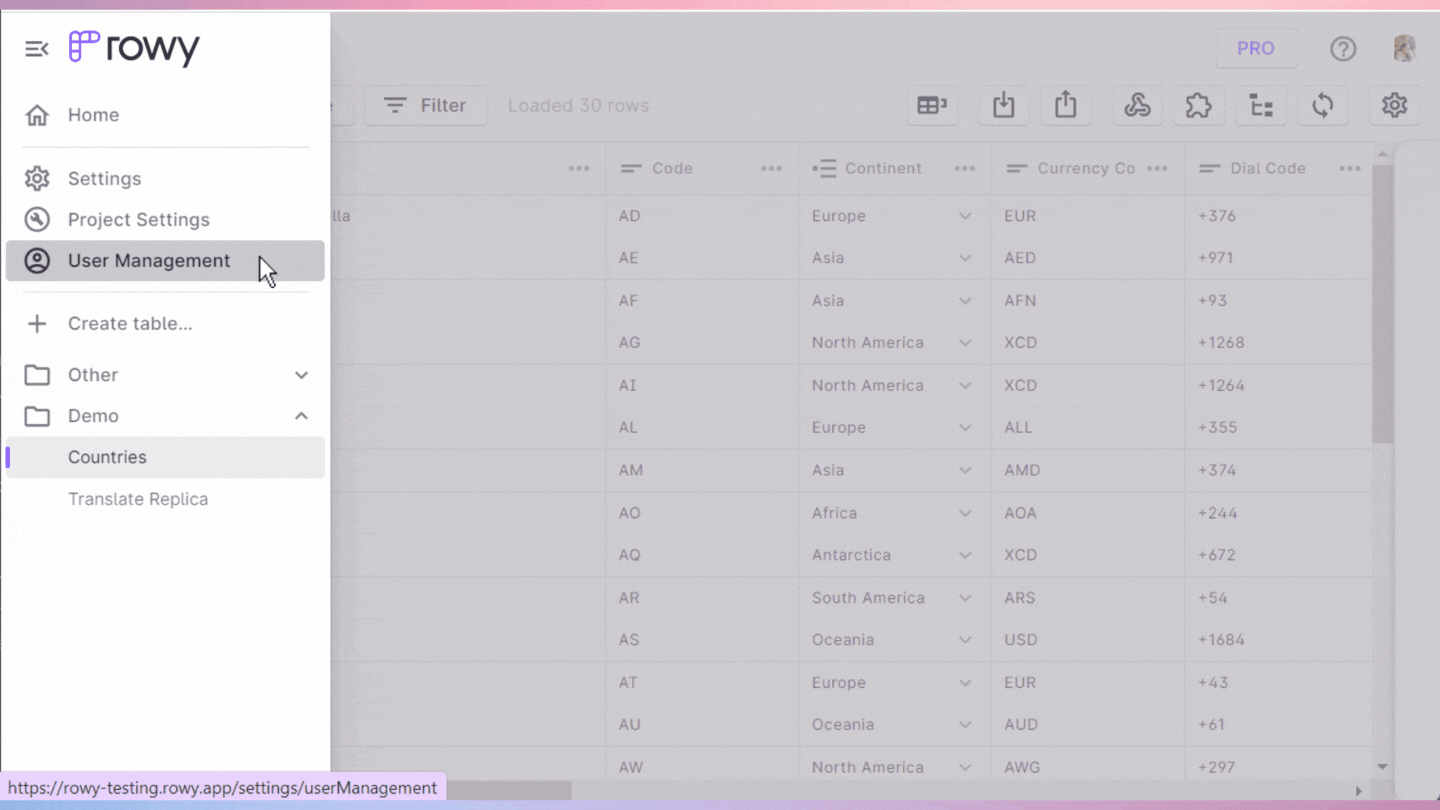1440x810 pixels.
Task: Open the extensions puzzle icon
Action: [1198, 106]
